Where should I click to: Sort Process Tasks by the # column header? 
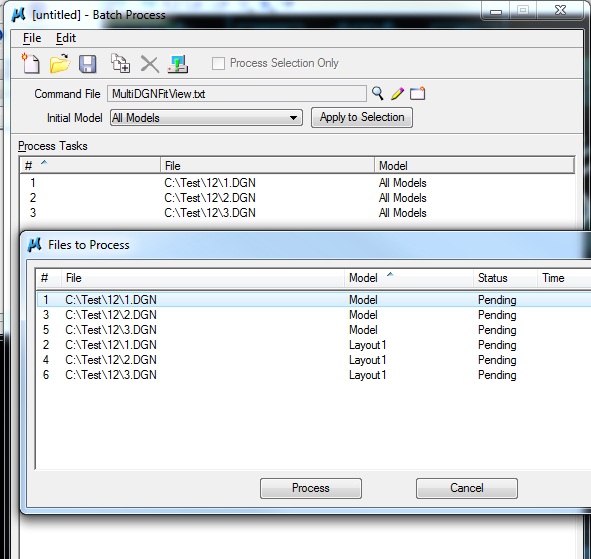pos(90,165)
